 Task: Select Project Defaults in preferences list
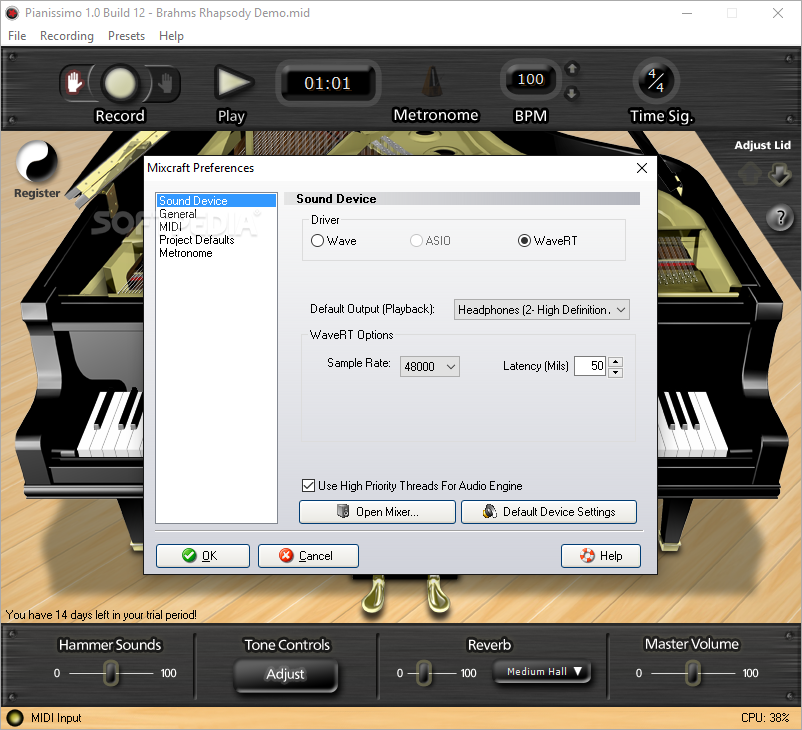(x=197, y=240)
